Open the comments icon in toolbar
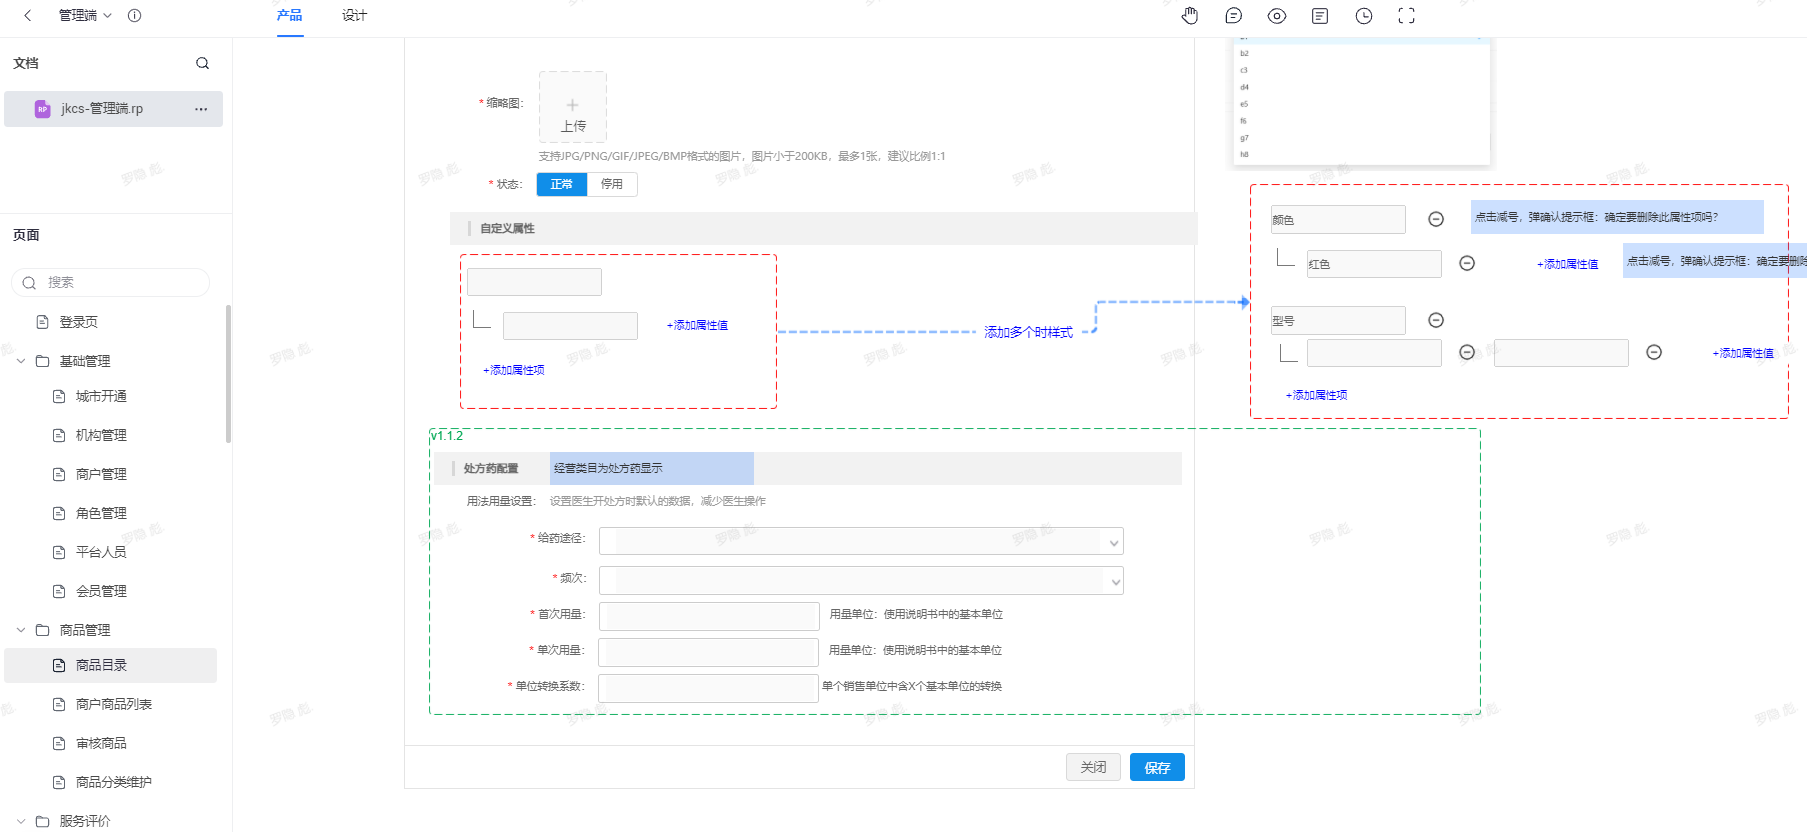Screen dimensions: 1807x832 [x=1234, y=15]
